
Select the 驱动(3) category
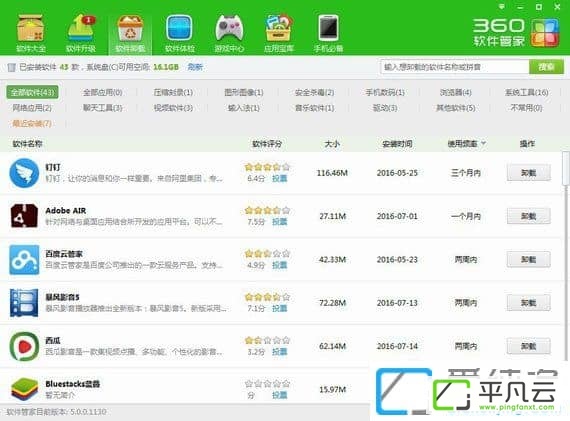click(385, 108)
